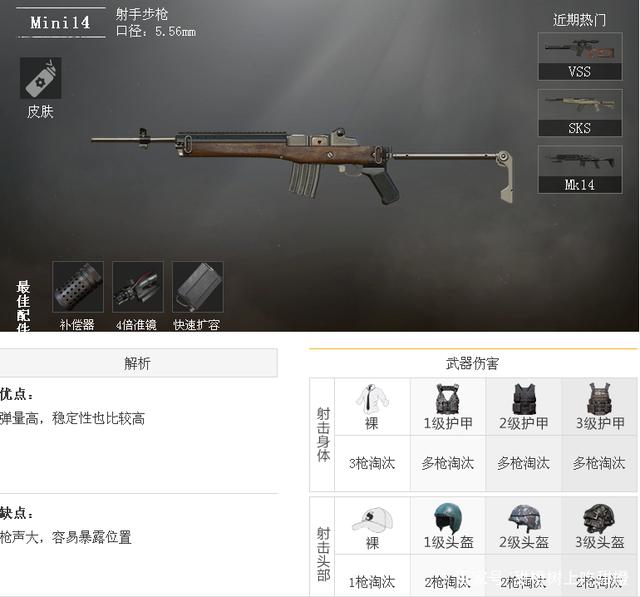Open the Mk14 weapon thumbnail

tap(580, 169)
